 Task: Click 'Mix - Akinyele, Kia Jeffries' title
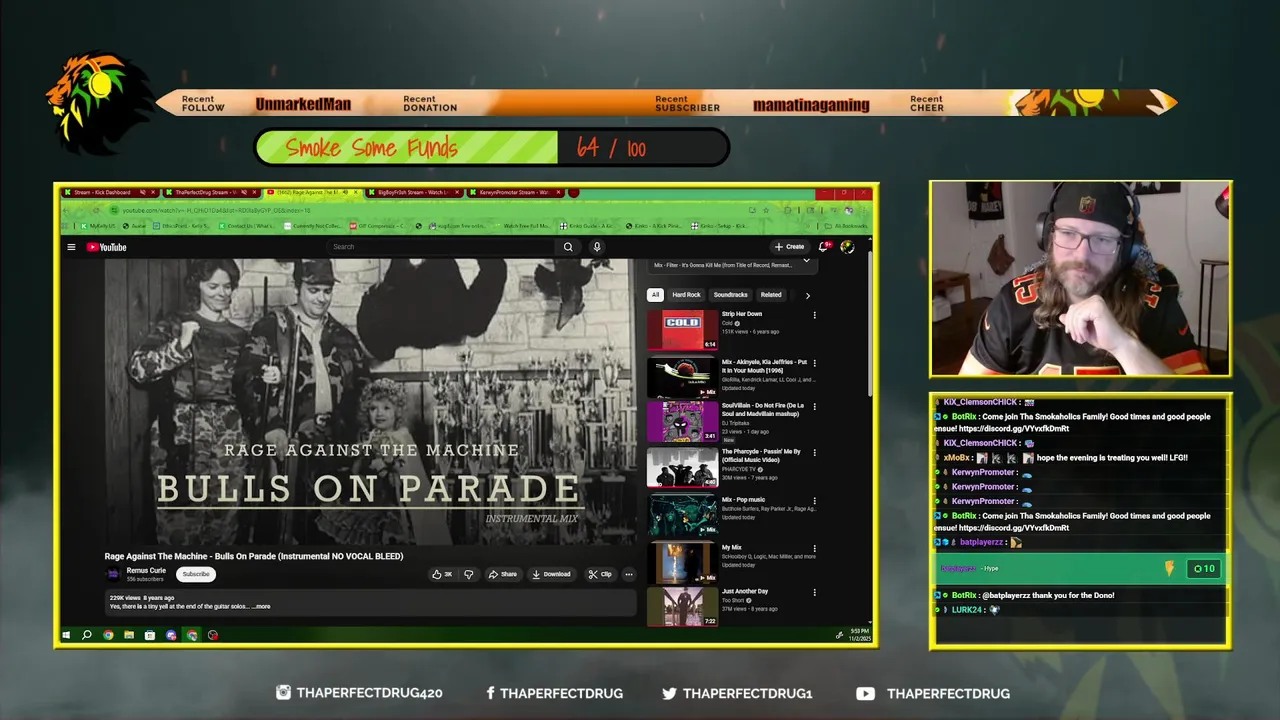(x=764, y=365)
